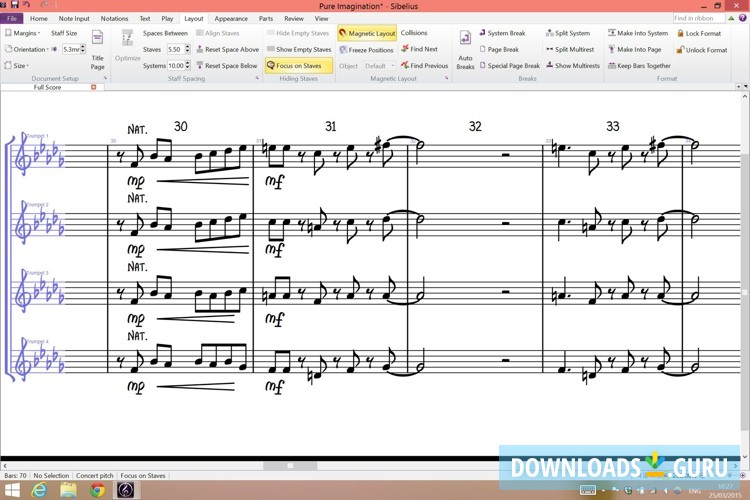This screenshot has width=750, height=500.
Task: Click Split Multirest
Action: pyautogui.click(x=570, y=49)
